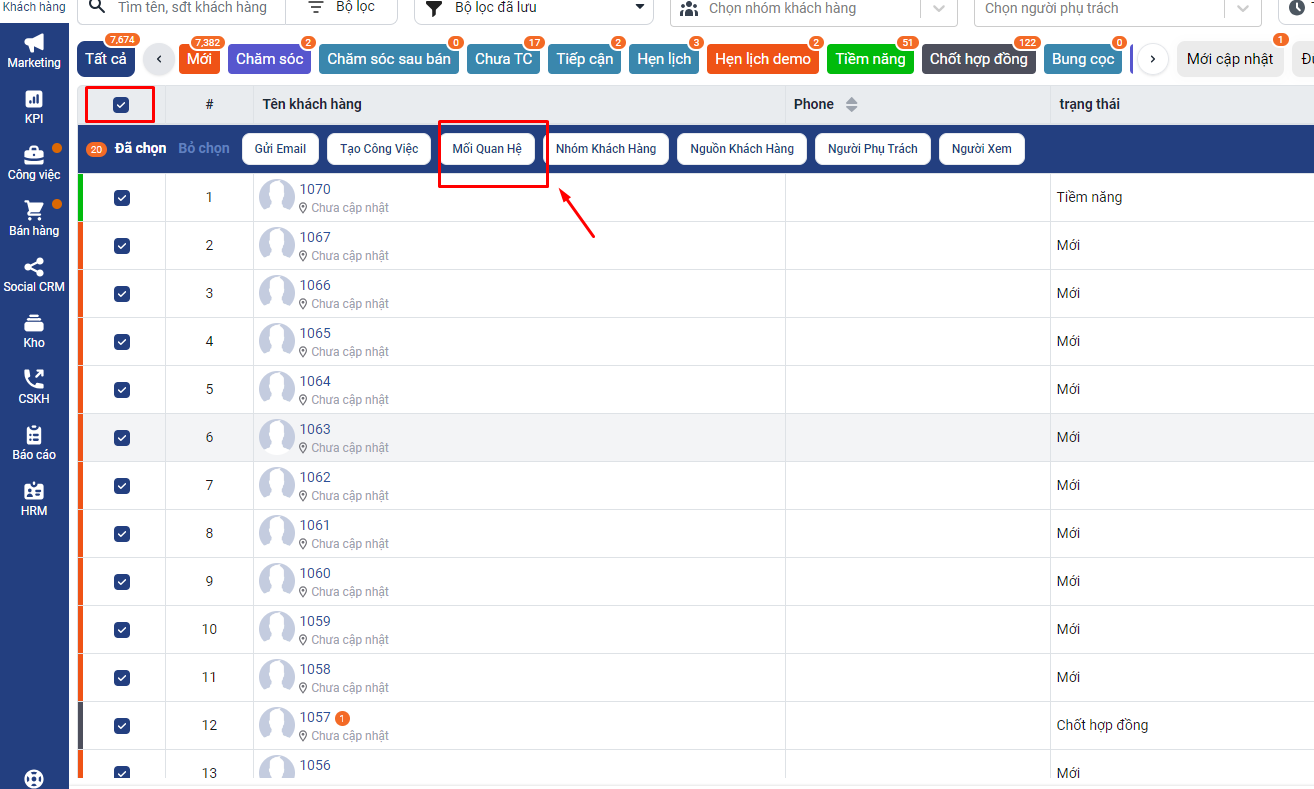Open the KPI chart icon in sidebar

pos(34,99)
